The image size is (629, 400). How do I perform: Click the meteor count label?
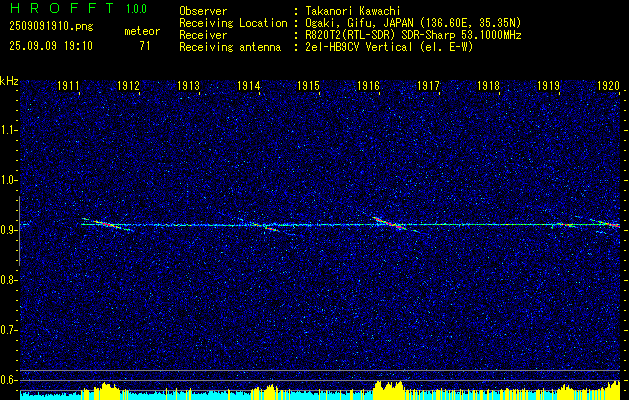[142, 31]
